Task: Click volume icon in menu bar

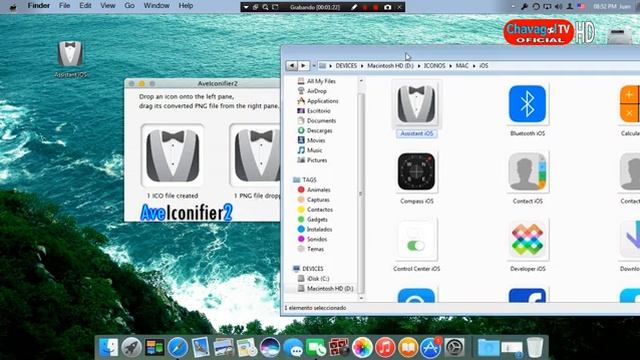Action: [558, 7]
